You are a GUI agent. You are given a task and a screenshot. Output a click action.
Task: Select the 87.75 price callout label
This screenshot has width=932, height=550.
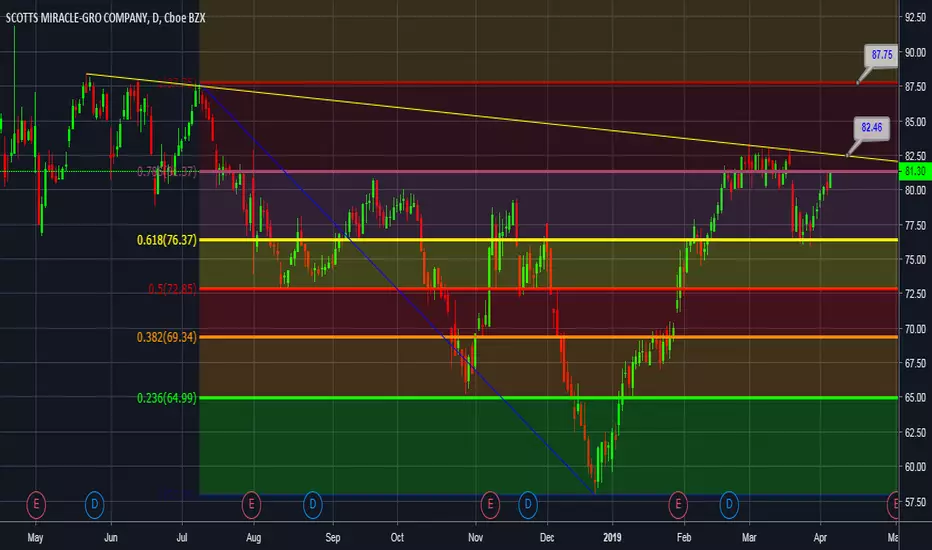pos(881,55)
